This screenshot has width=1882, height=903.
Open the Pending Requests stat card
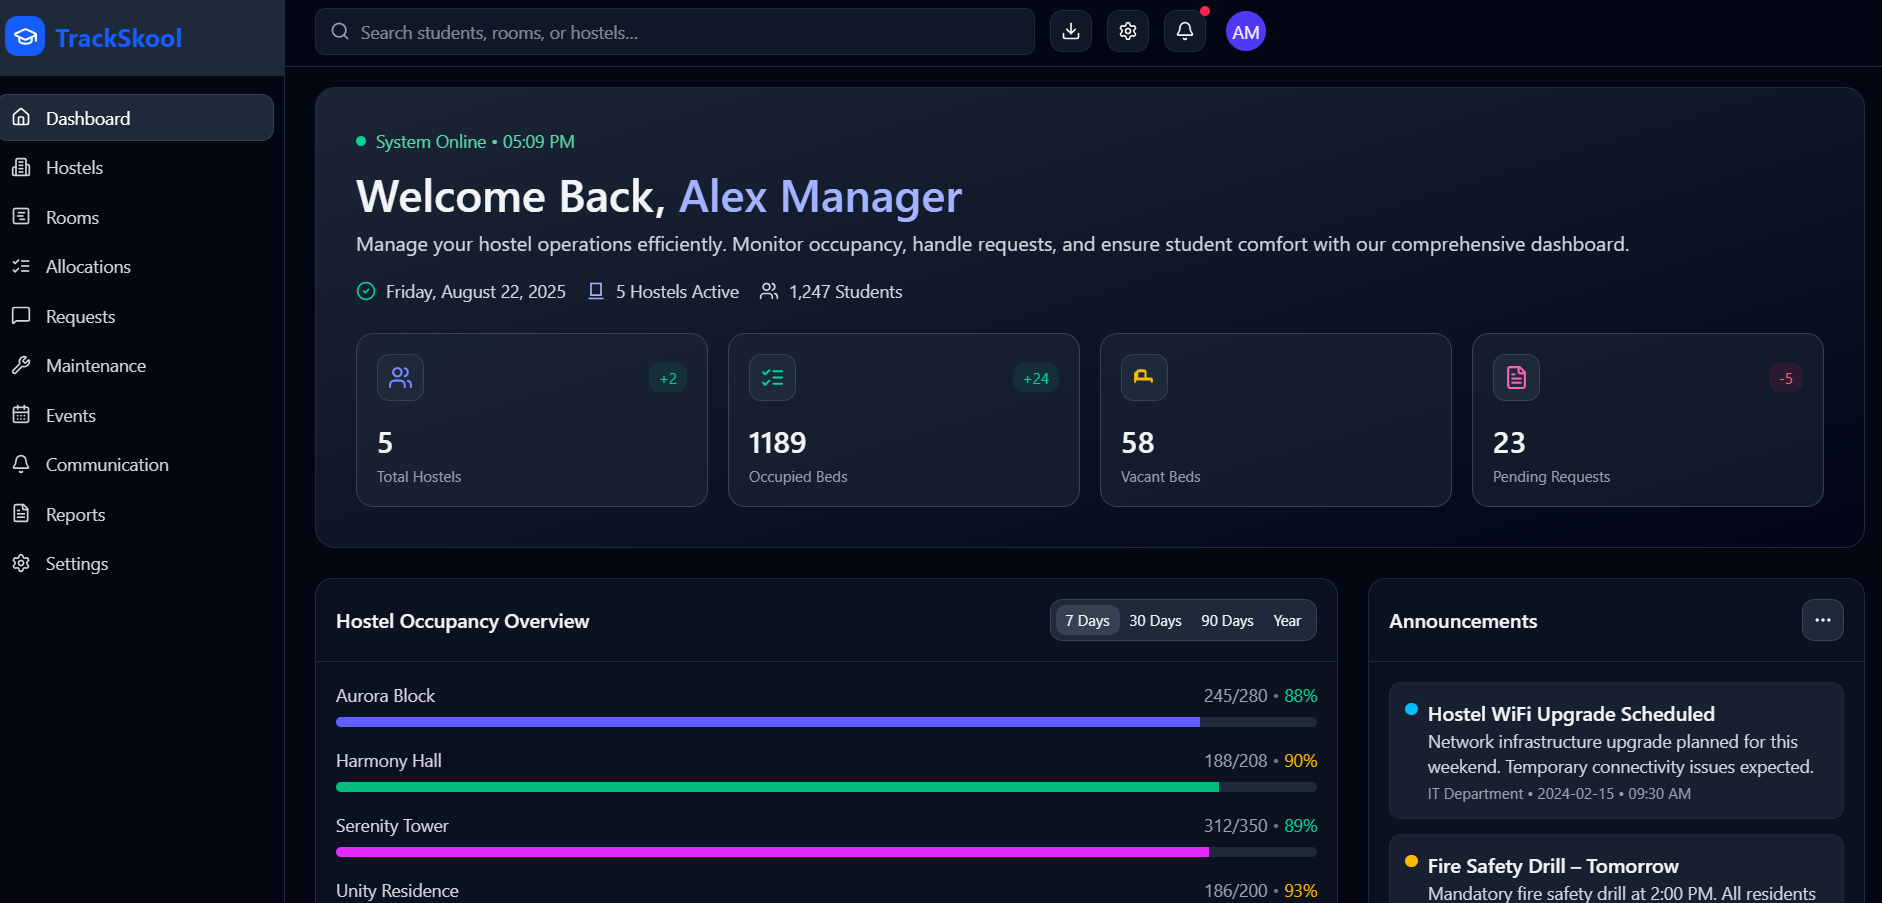pyautogui.click(x=1646, y=420)
